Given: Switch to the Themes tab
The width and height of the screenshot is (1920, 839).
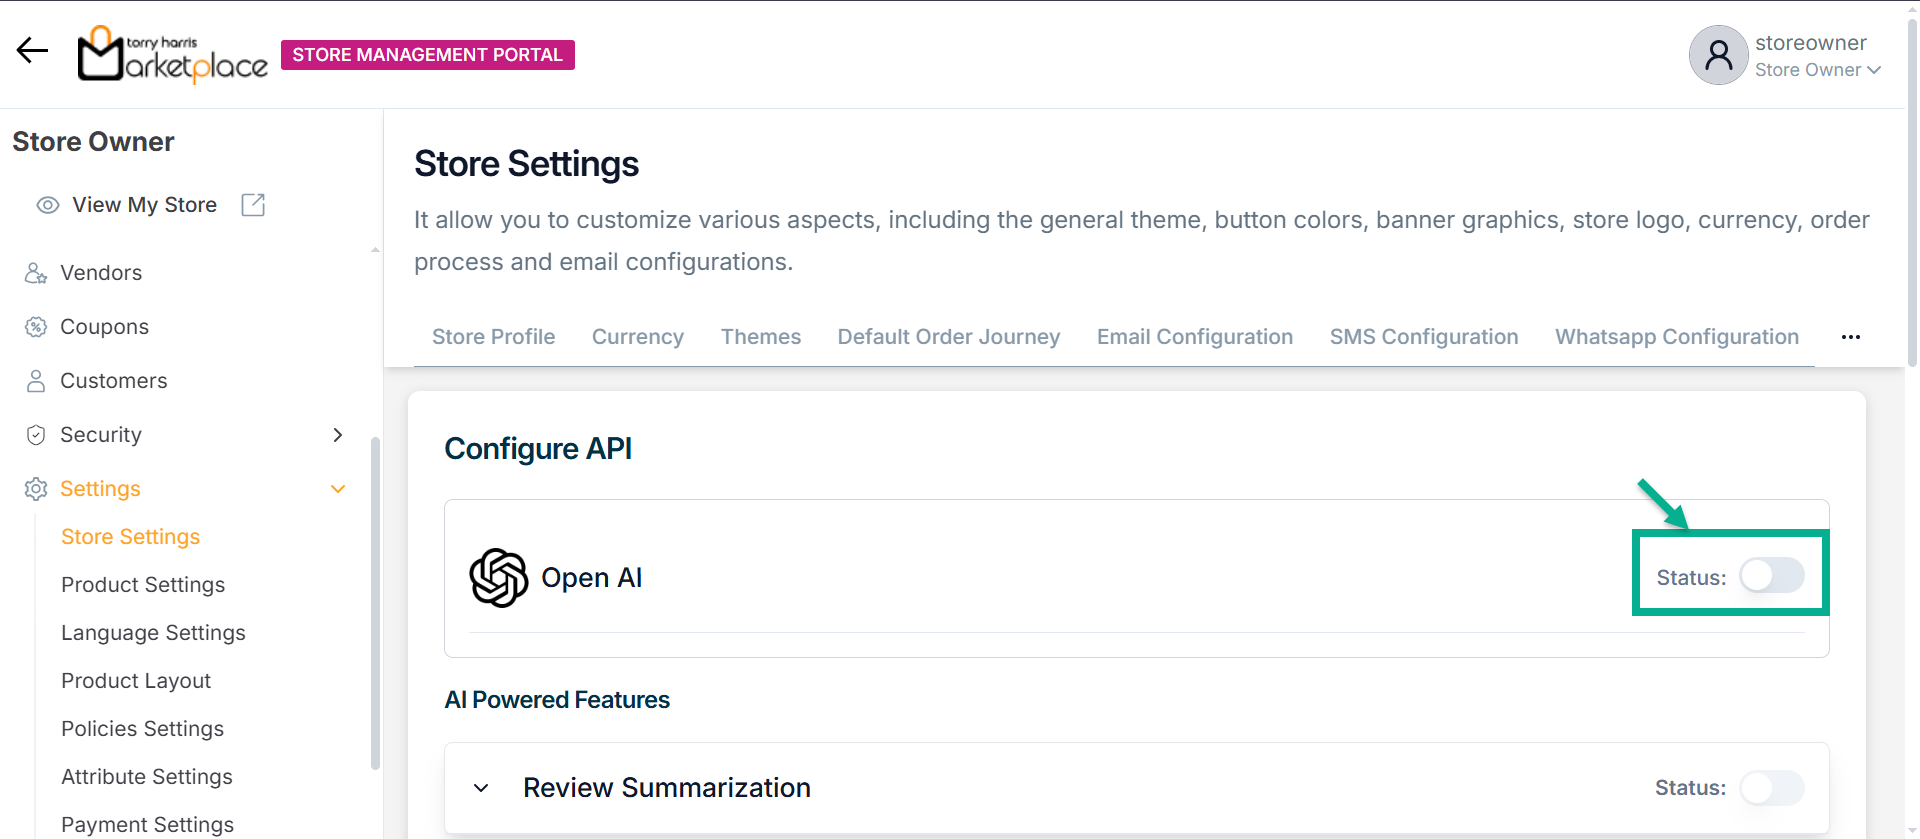Looking at the screenshot, I should pyautogui.click(x=760, y=337).
